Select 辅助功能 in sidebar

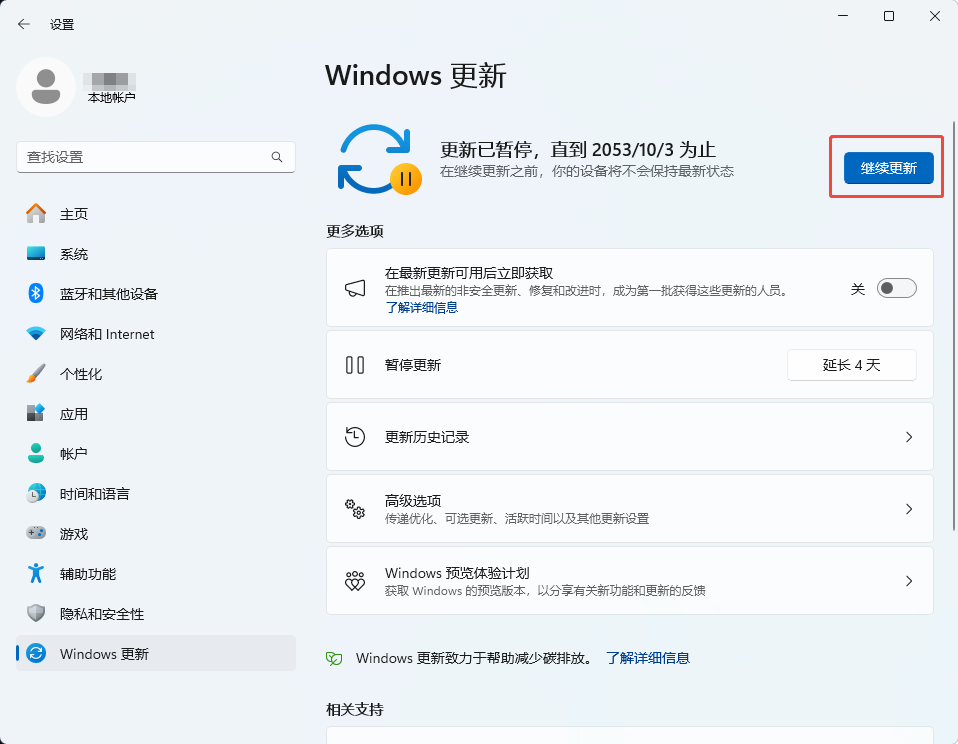[156, 574]
